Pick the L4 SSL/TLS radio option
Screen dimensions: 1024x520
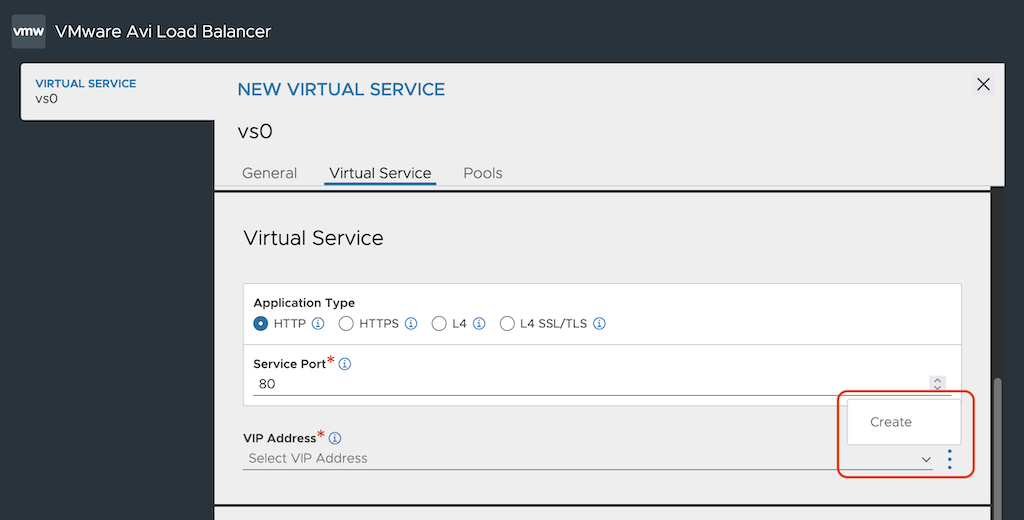click(x=507, y=324)
